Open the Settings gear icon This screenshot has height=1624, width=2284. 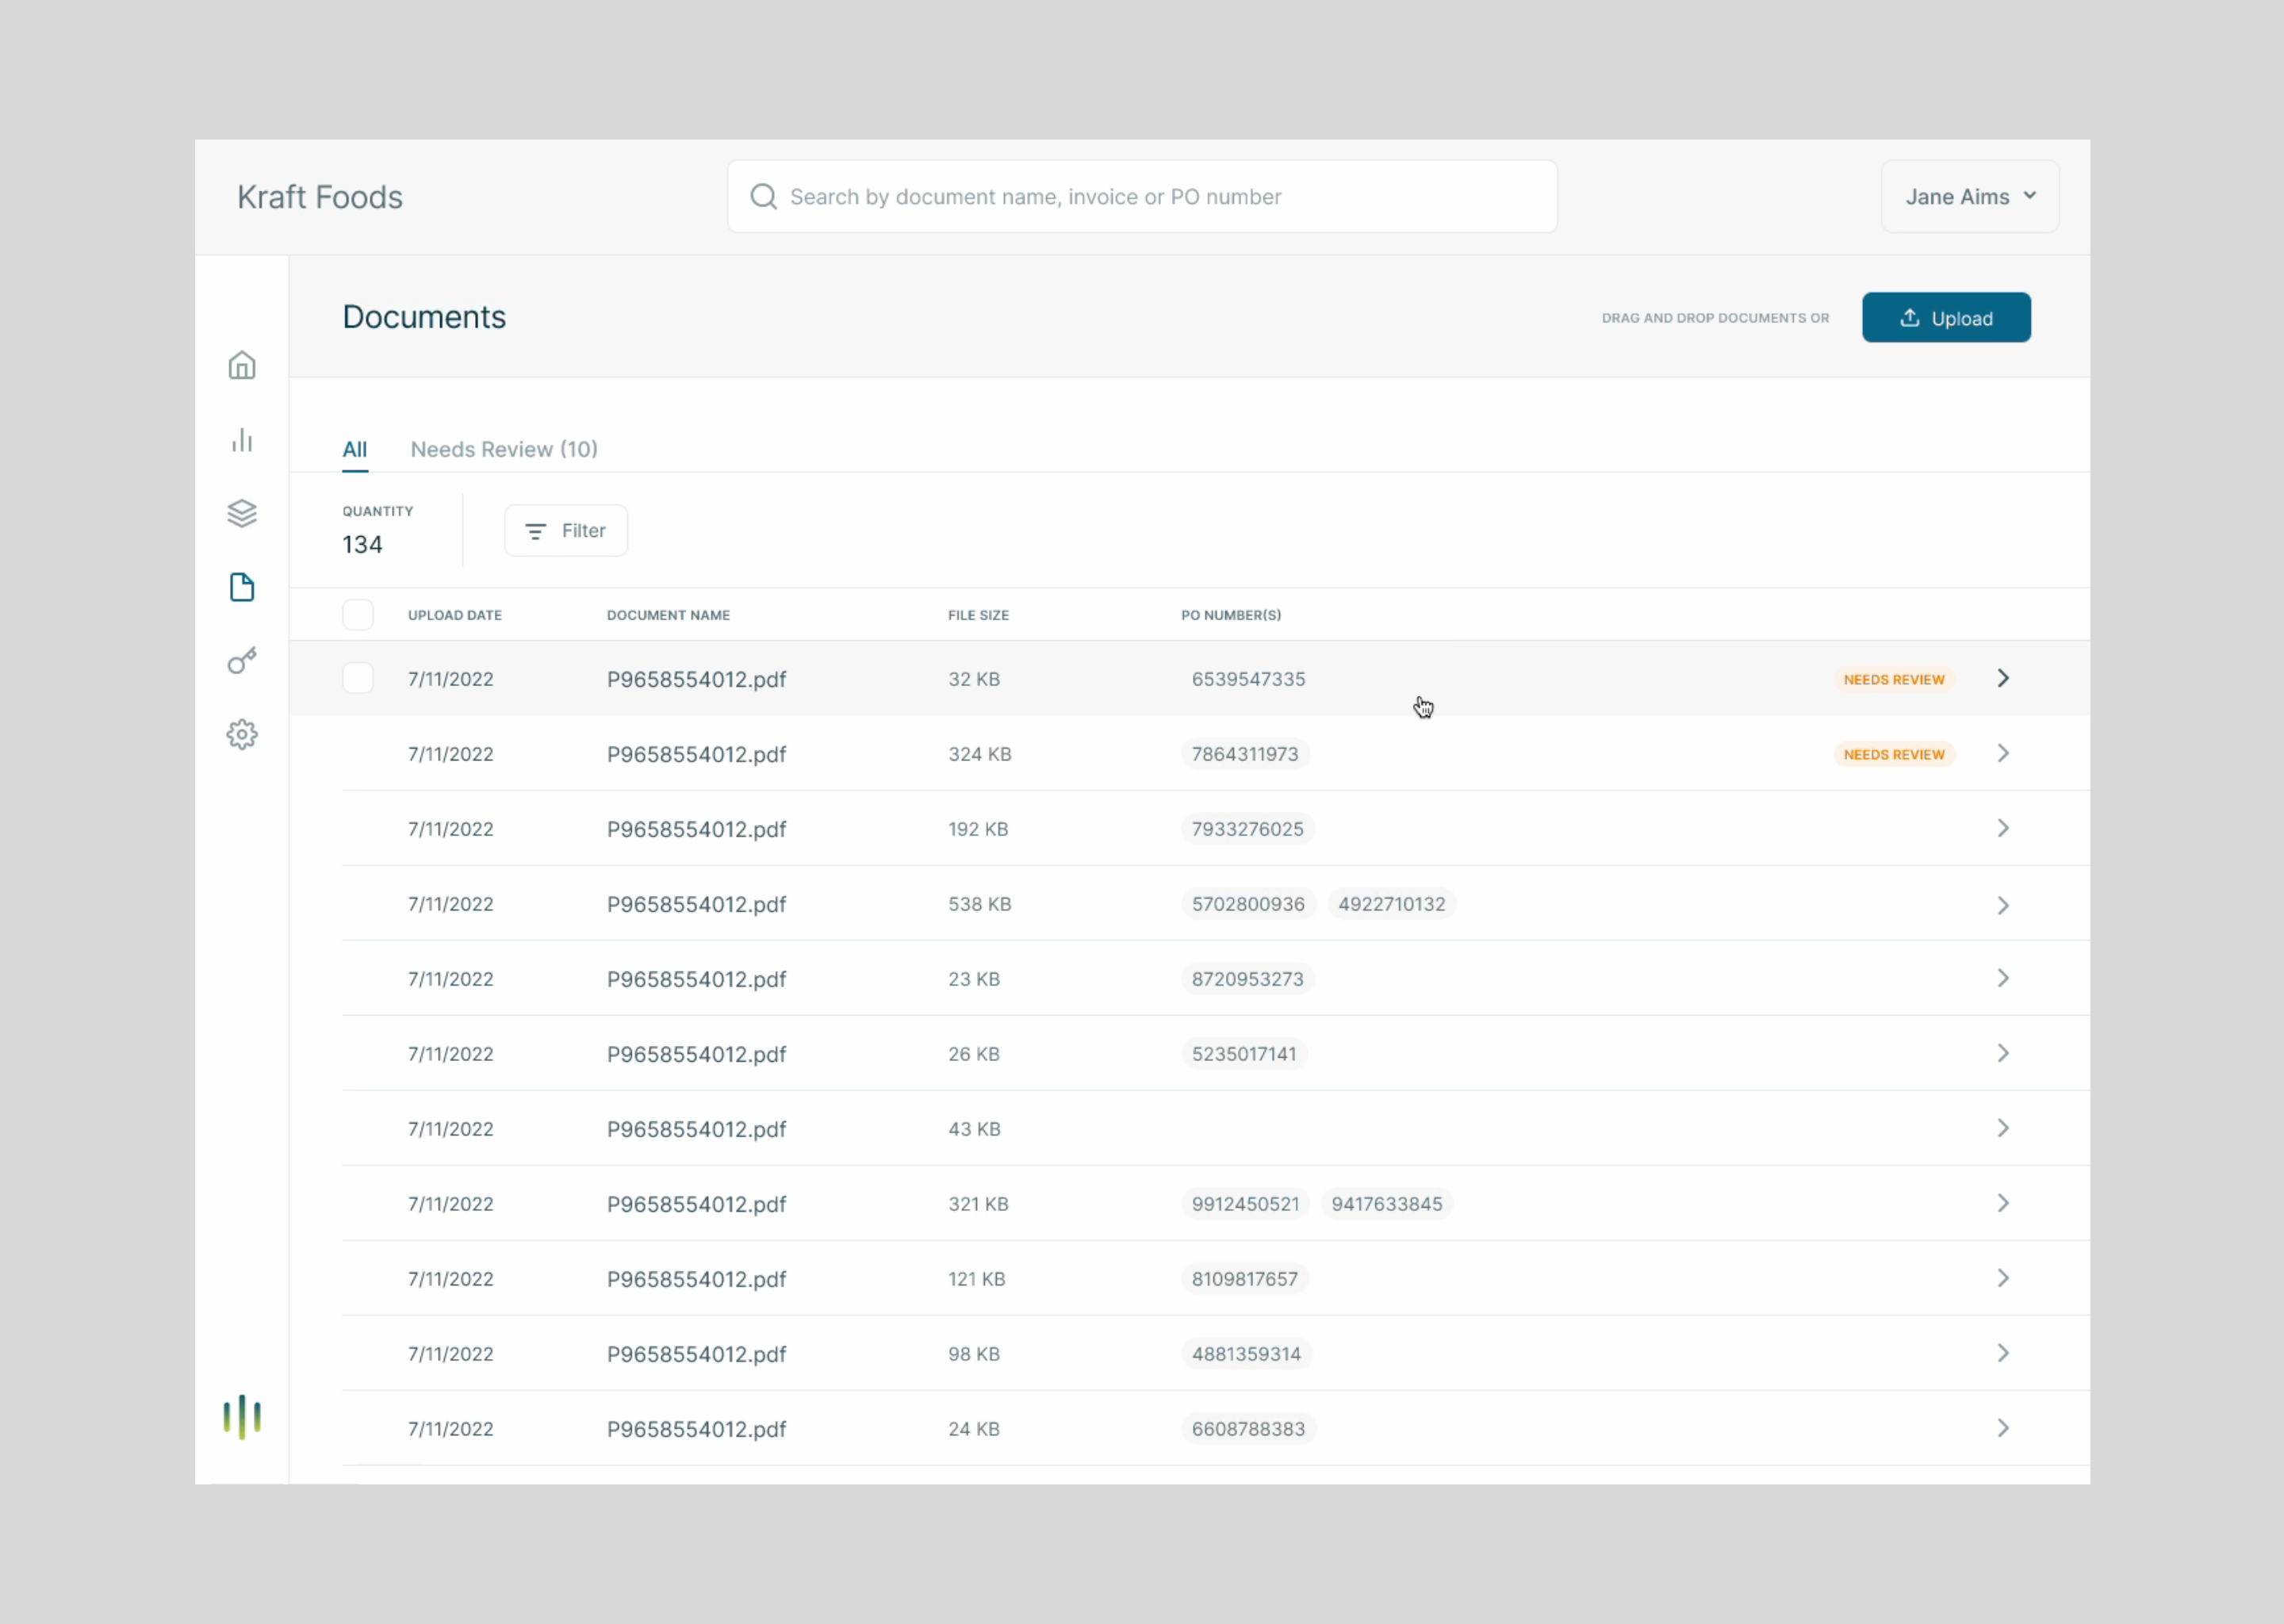pos(242,735)
